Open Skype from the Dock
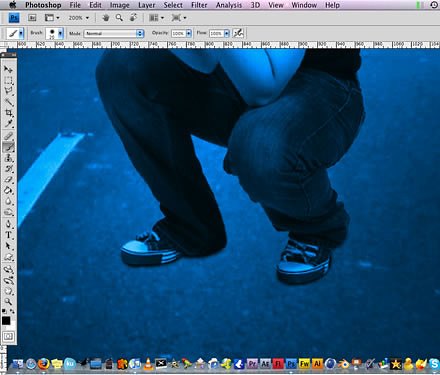 [x=434, y=364]
